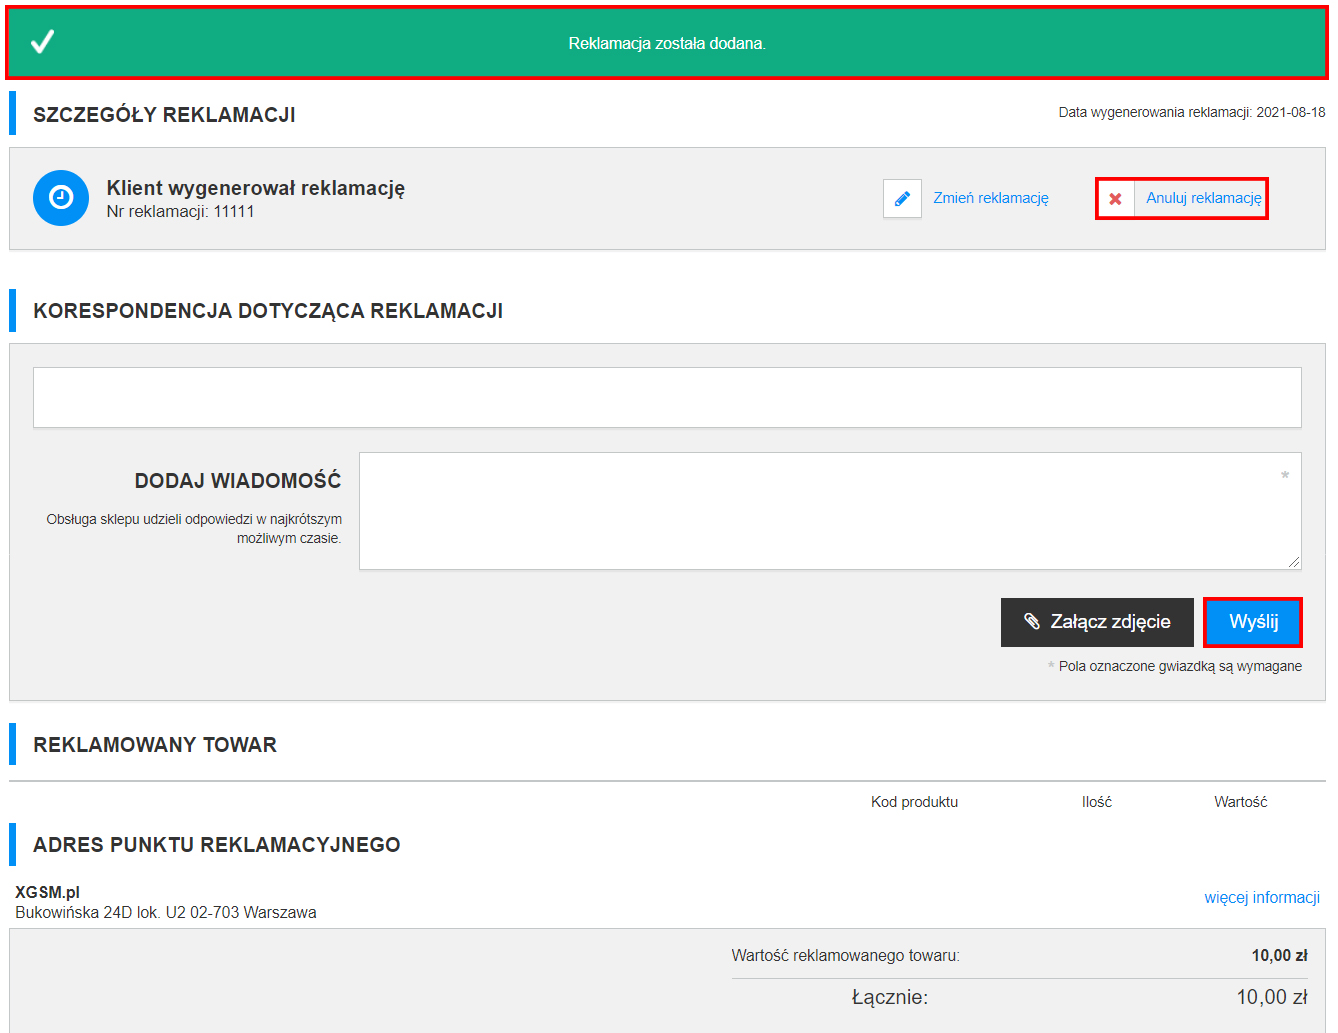Viewport: 1338px width, 1033px height.
Task: Click the blue clock status icon
Action: 61,198
